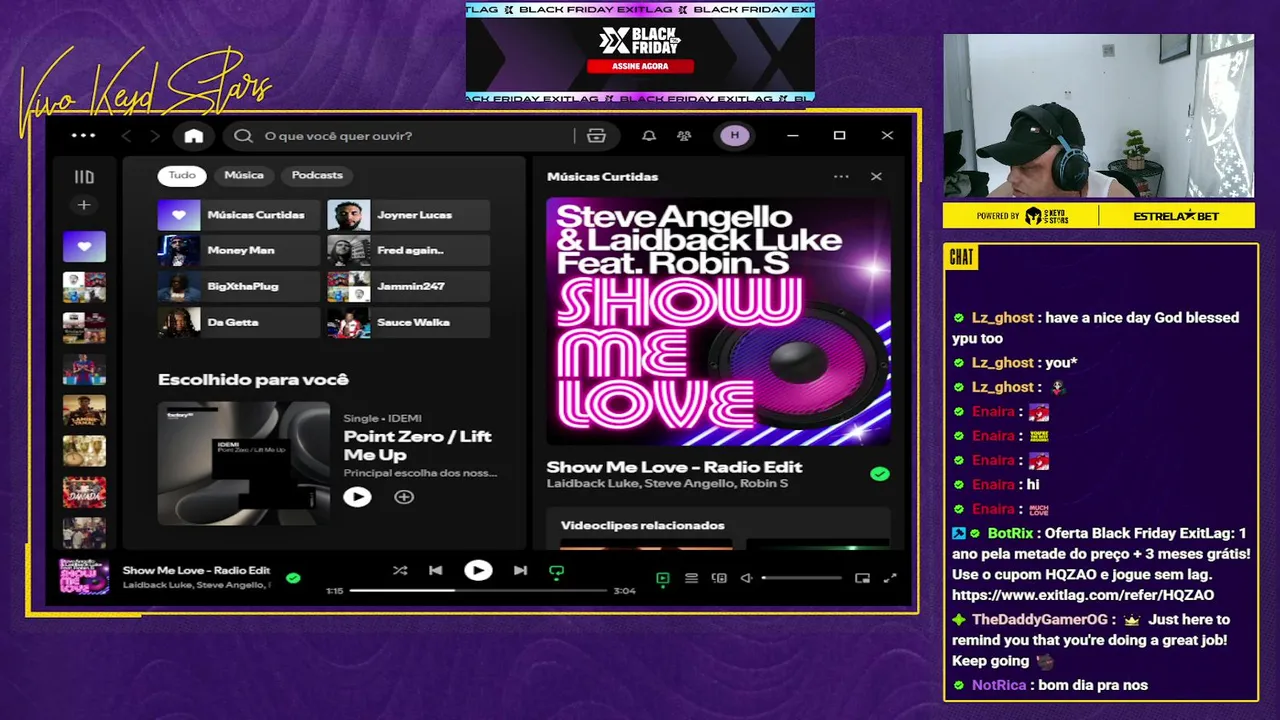Collapse Your Library icon
1280x720 pixels.
click(84, 177)
